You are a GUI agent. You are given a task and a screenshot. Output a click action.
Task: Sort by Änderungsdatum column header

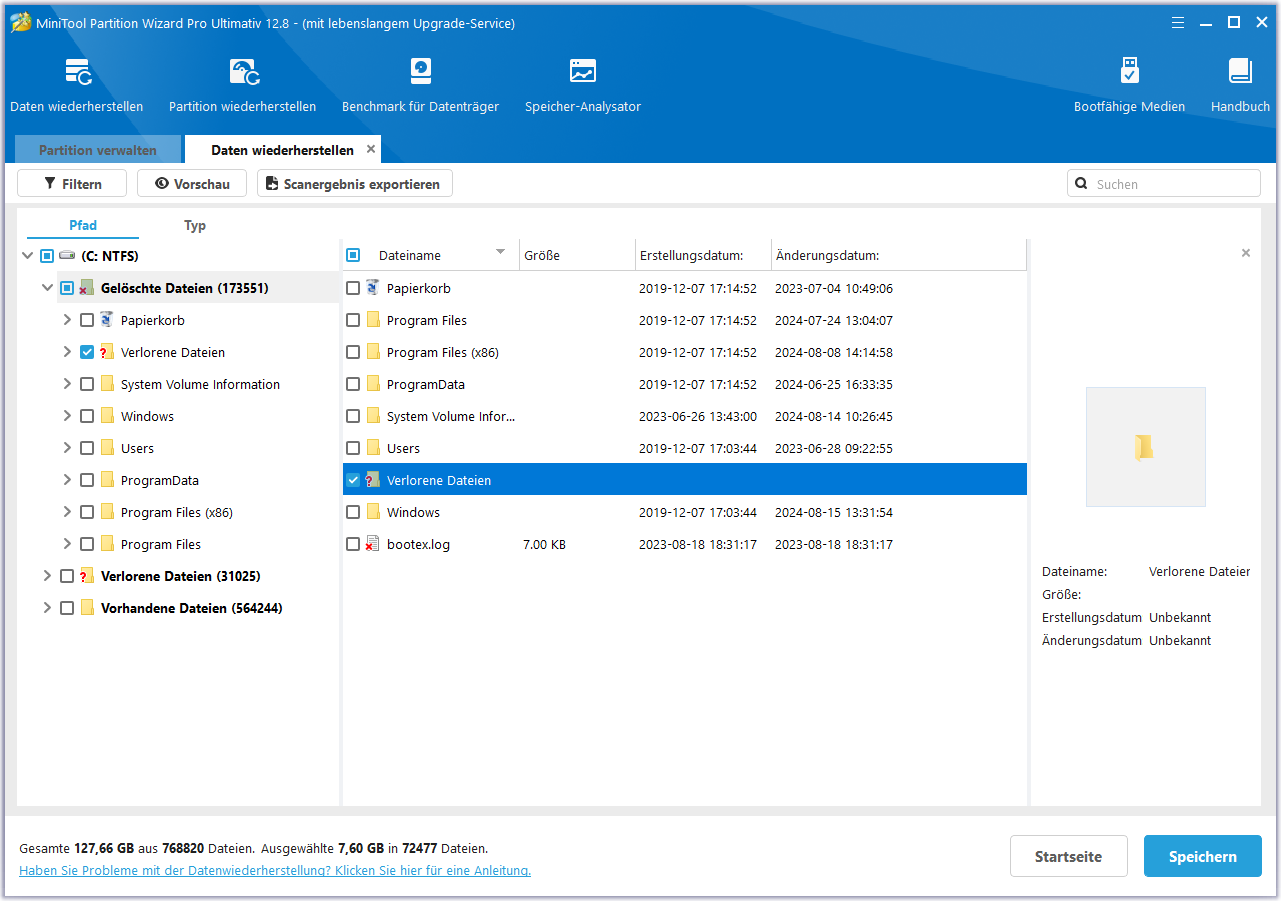click(899, 255)
